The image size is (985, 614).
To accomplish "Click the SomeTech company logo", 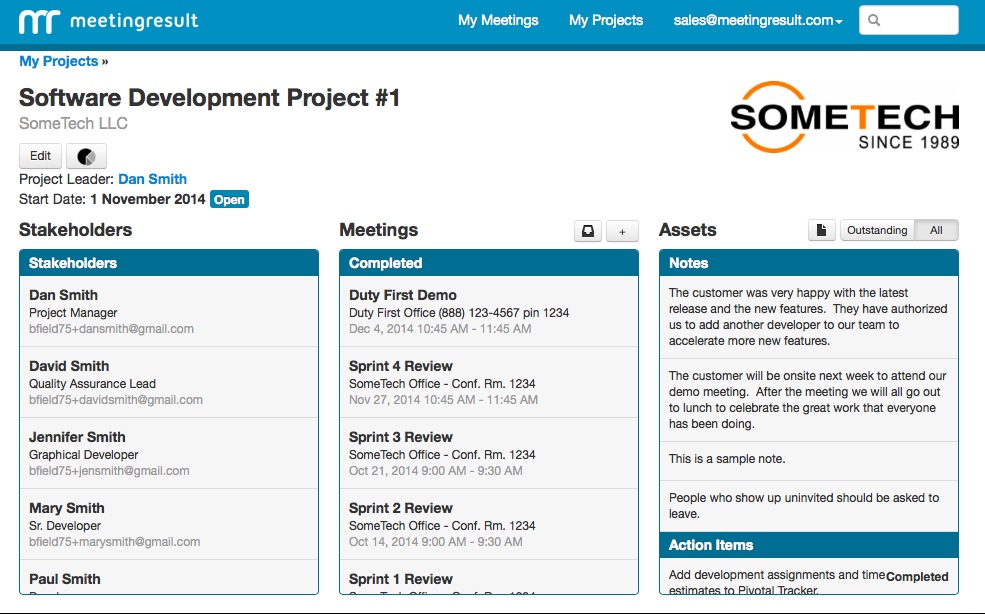I will 844,117.
